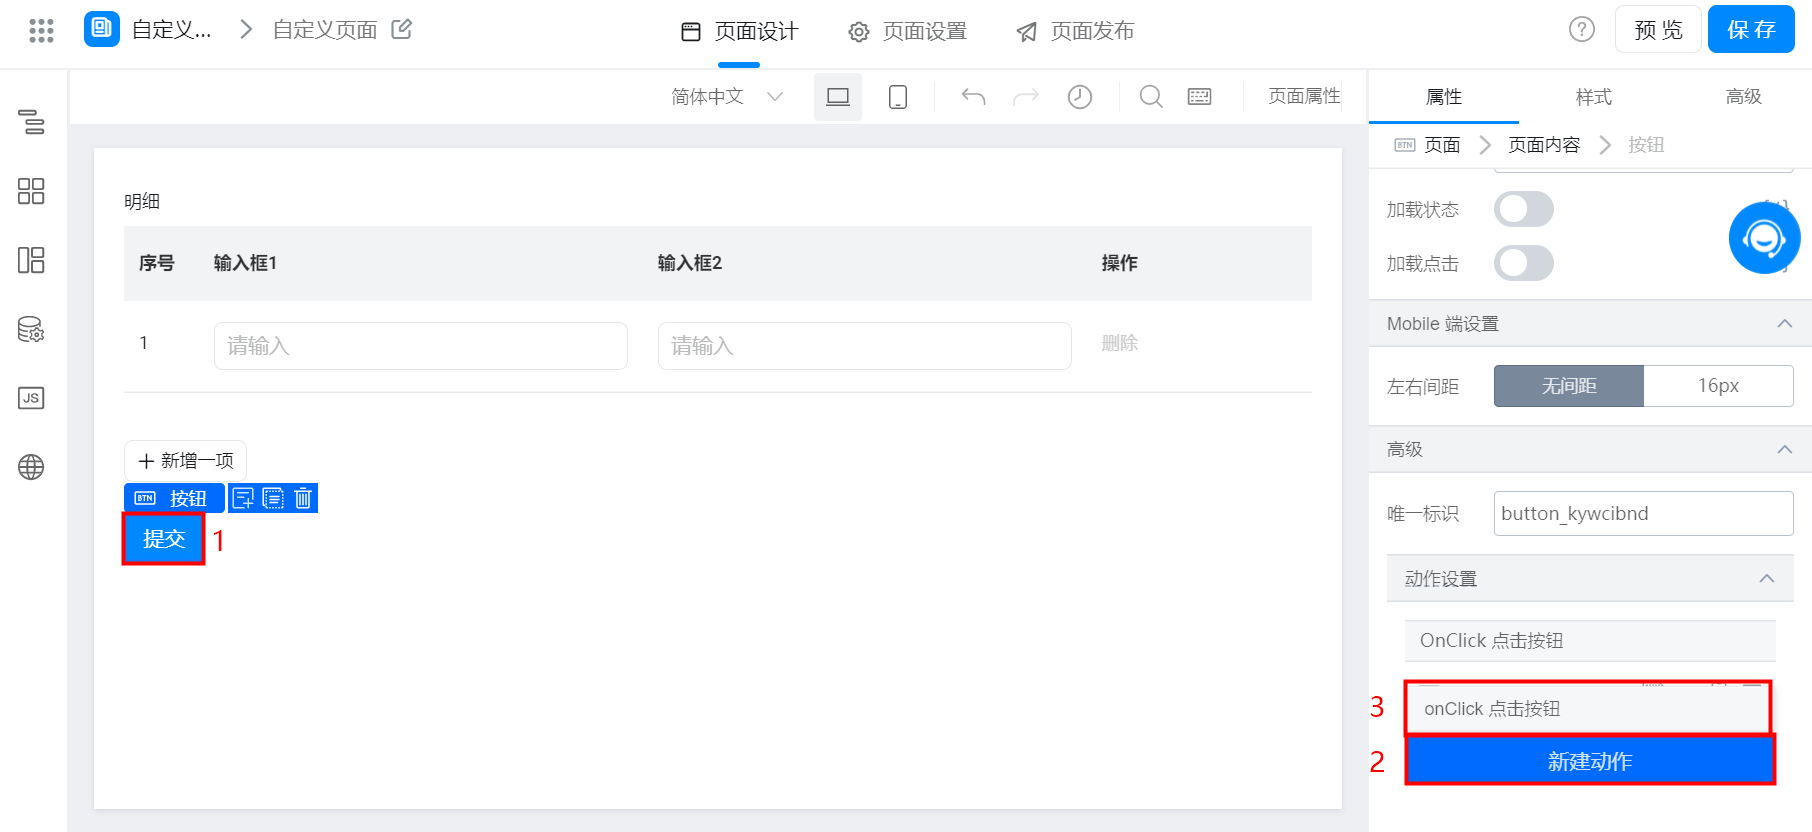Go to the 页面设置 tab
The width and height of the screenshot is (1812, 832).
908,32
